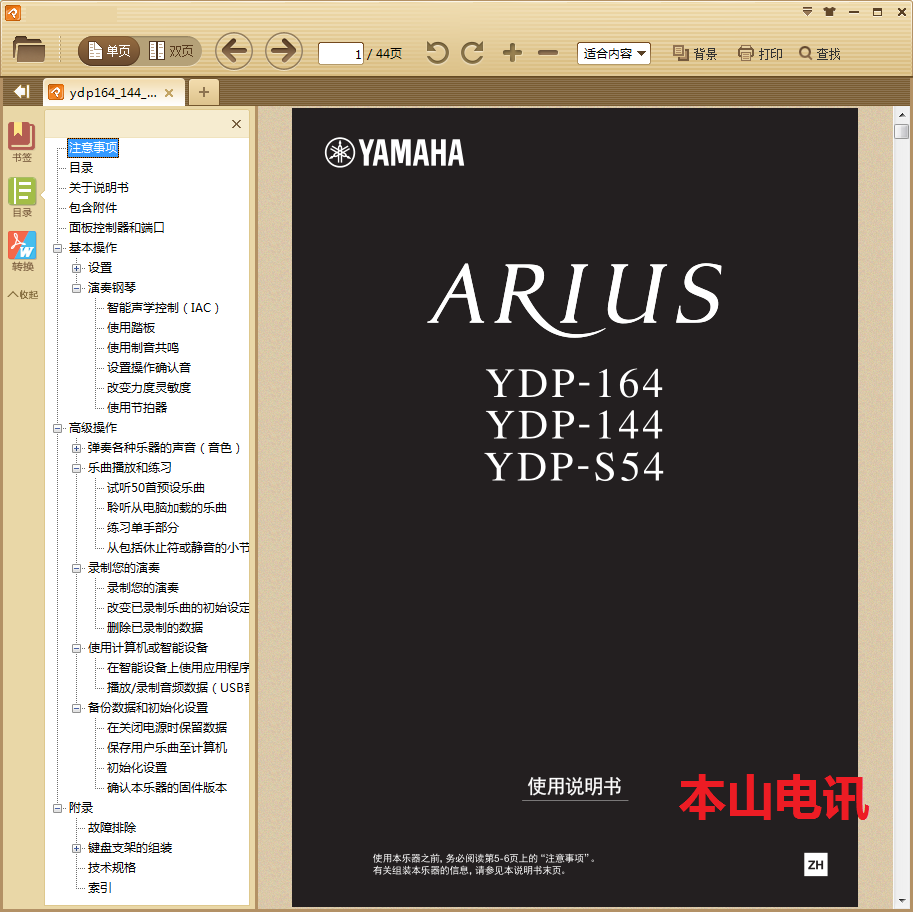Click the open file folder icon

coord(29,49)
